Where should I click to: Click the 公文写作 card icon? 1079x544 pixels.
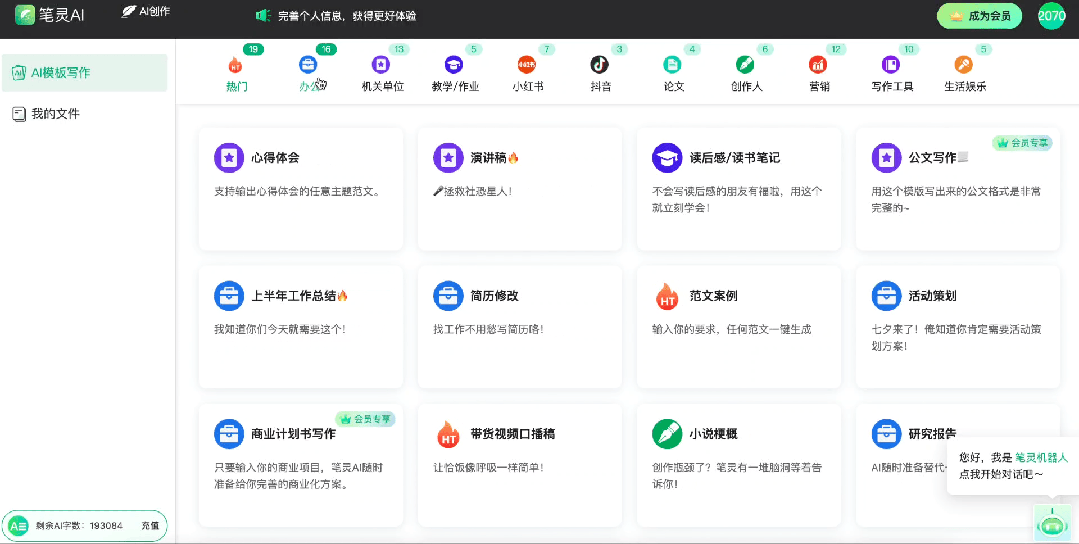(x=886, y=157)
